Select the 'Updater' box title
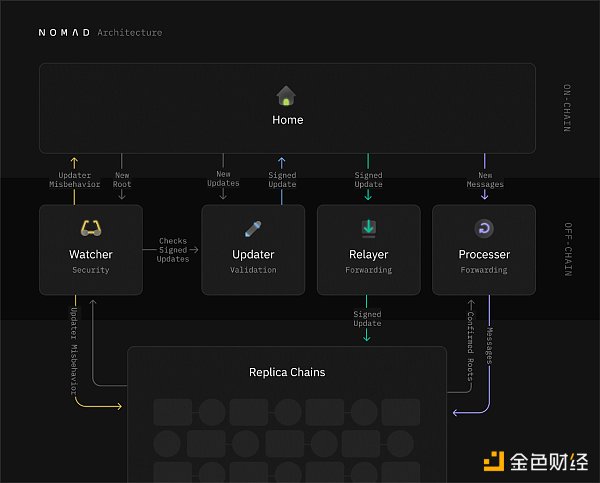The image size is (600, 483). (x=253, y=255)
